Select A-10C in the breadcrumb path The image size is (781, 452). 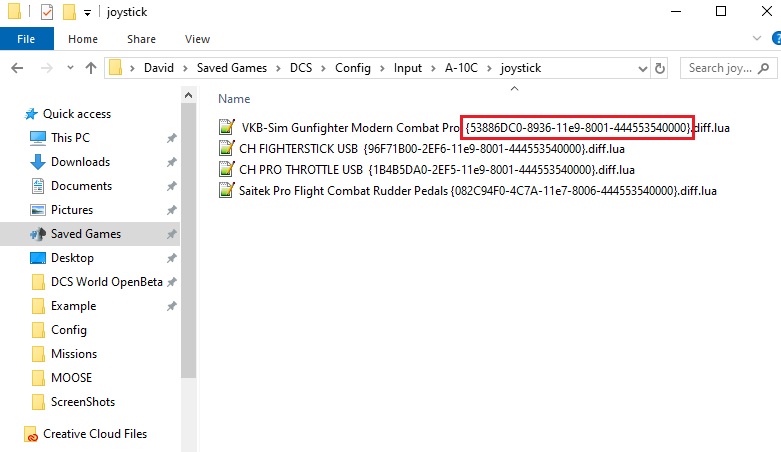click(461, 68)
